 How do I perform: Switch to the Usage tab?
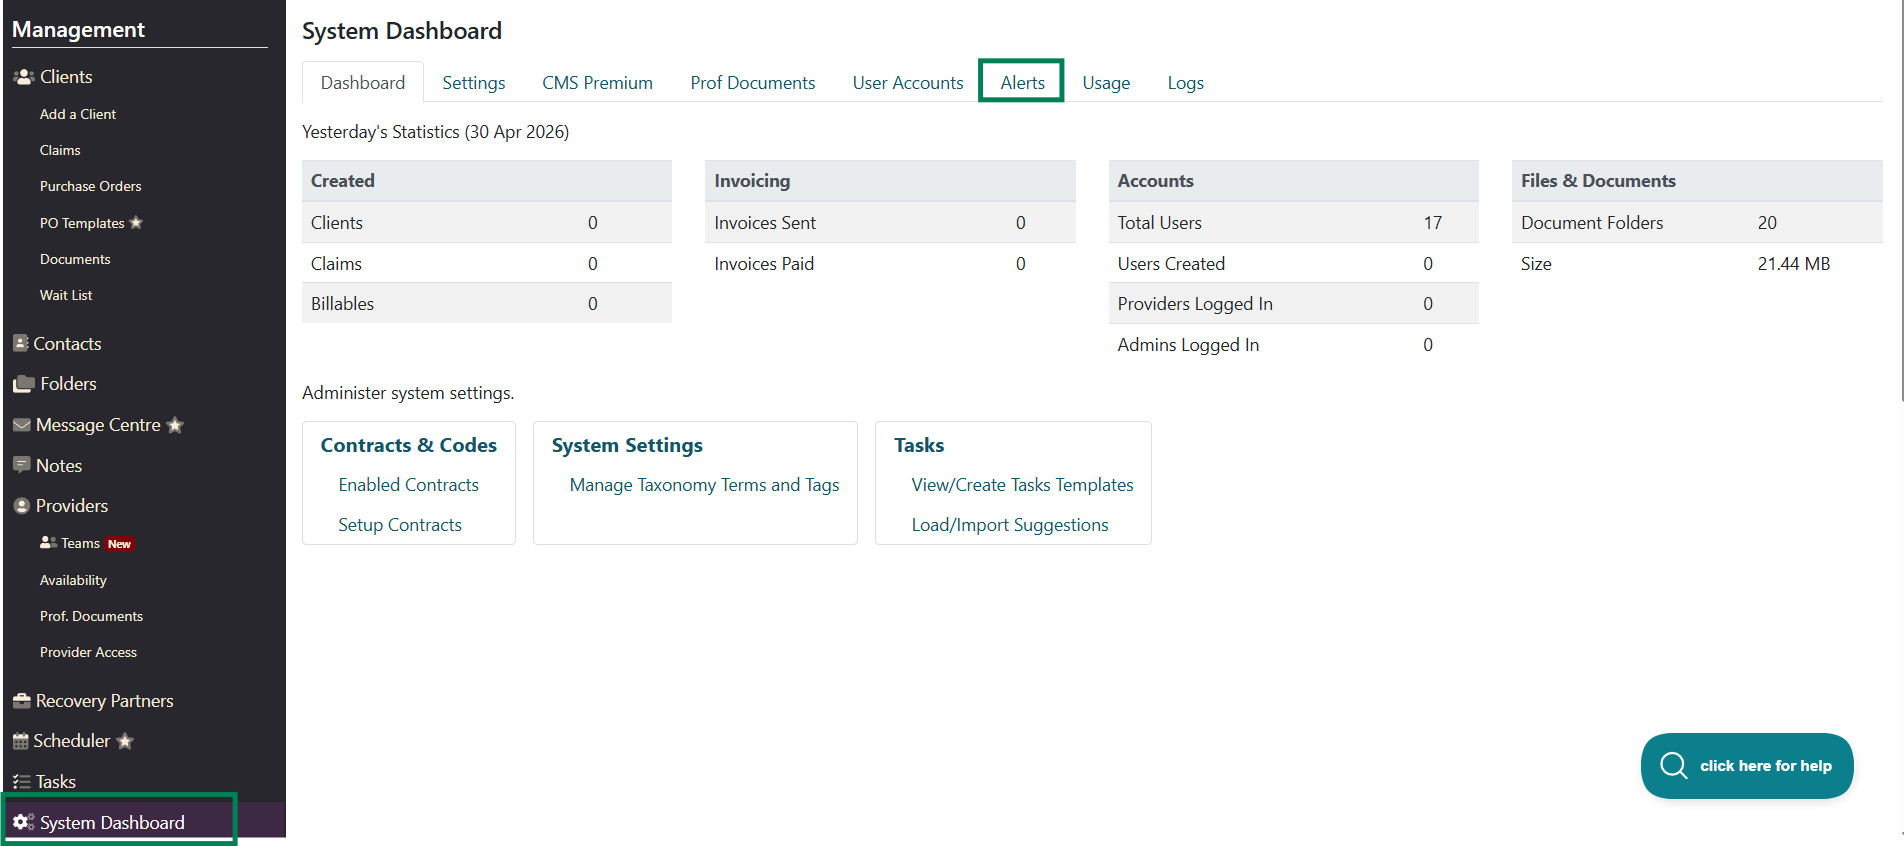coord(1106,83)
